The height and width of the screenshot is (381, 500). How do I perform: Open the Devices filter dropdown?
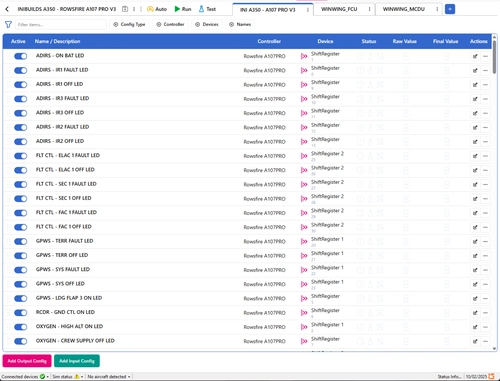tap(207, 24)
